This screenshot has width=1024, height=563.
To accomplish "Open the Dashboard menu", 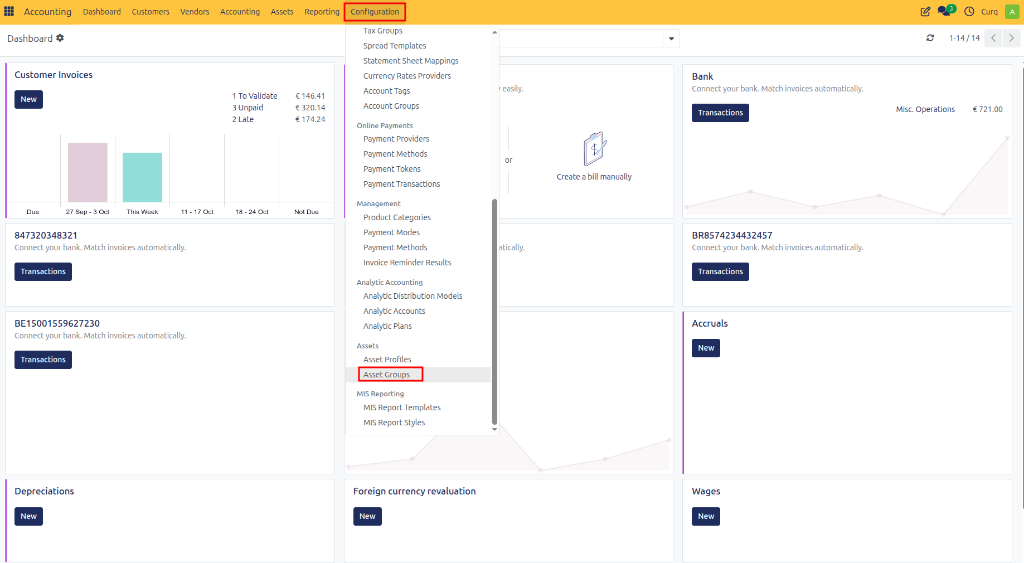I will [x=102, y=12].
